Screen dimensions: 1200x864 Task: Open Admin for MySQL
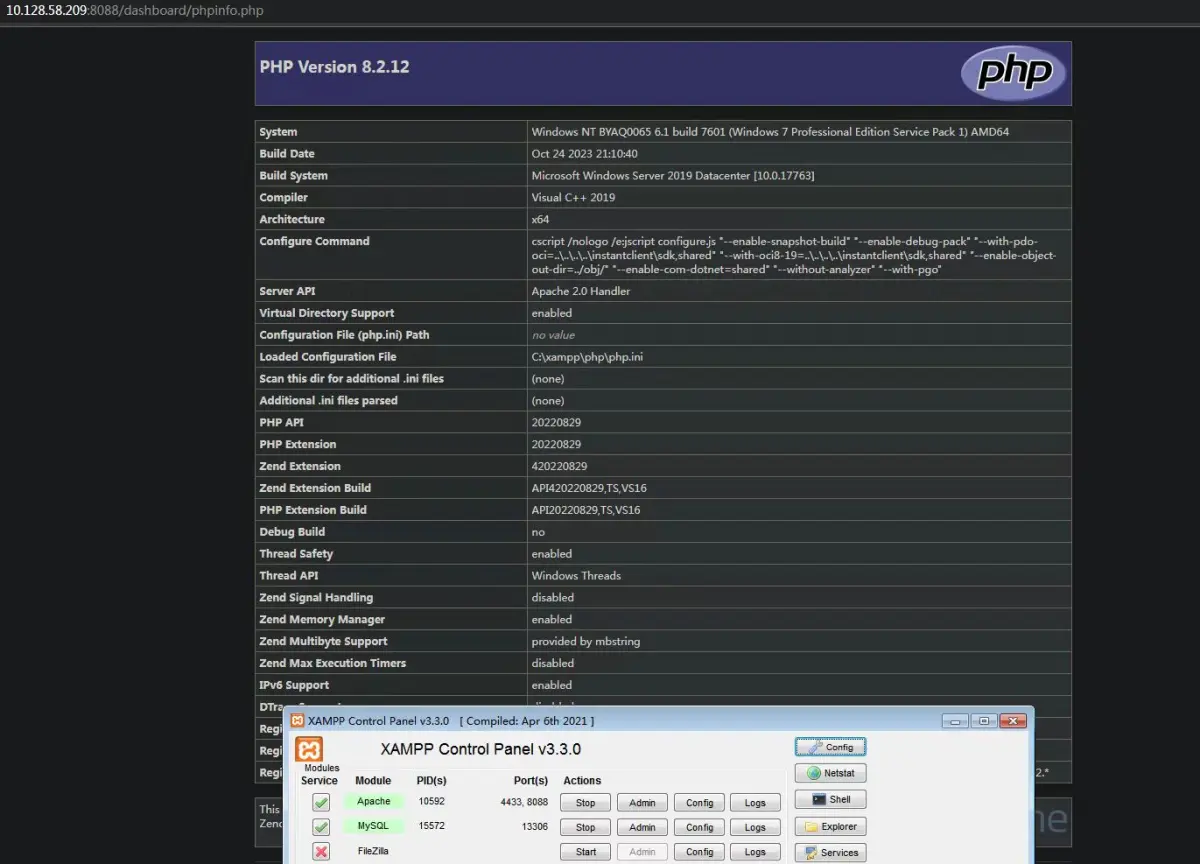tap(642, 827)
